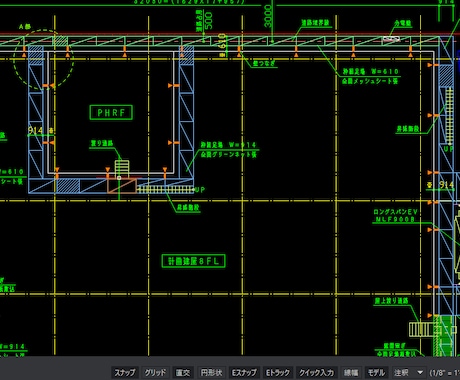Toggle the Eトラック entity tracking
Screen dimensions: 460x380
(x=278, y=372)
